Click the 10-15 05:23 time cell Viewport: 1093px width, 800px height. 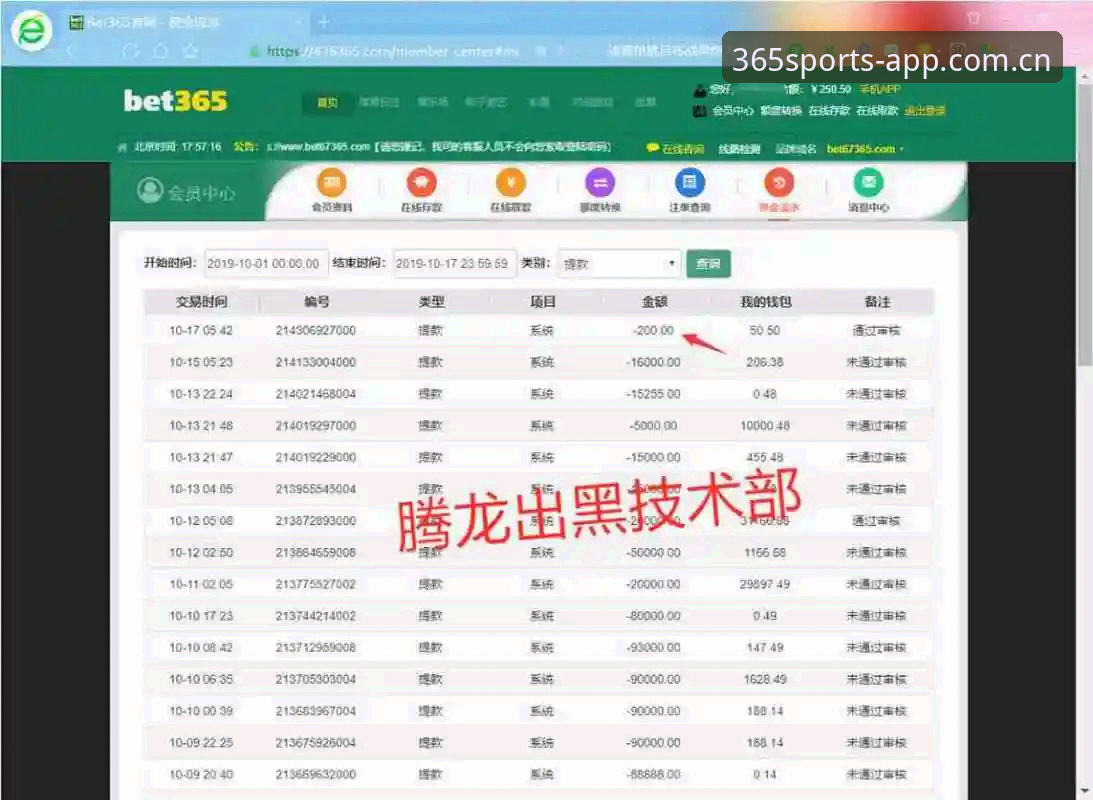click(x=201, y=362)
